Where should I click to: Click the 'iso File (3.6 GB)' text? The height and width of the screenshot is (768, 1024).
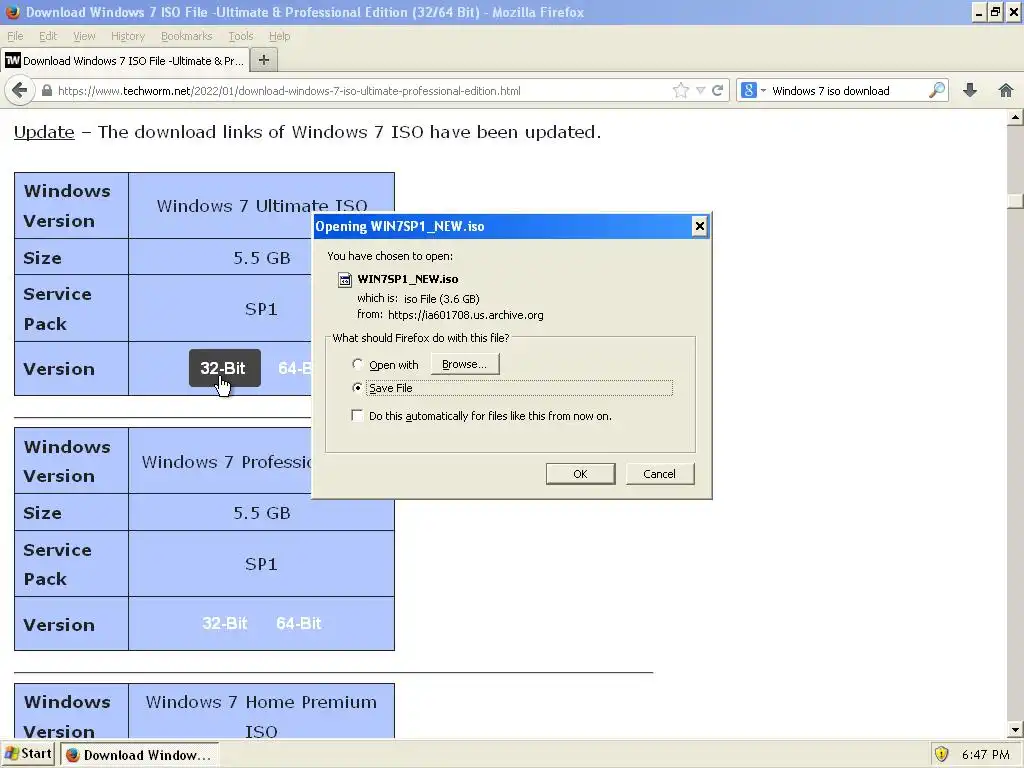pyautogui.click(x=441, y=298)
